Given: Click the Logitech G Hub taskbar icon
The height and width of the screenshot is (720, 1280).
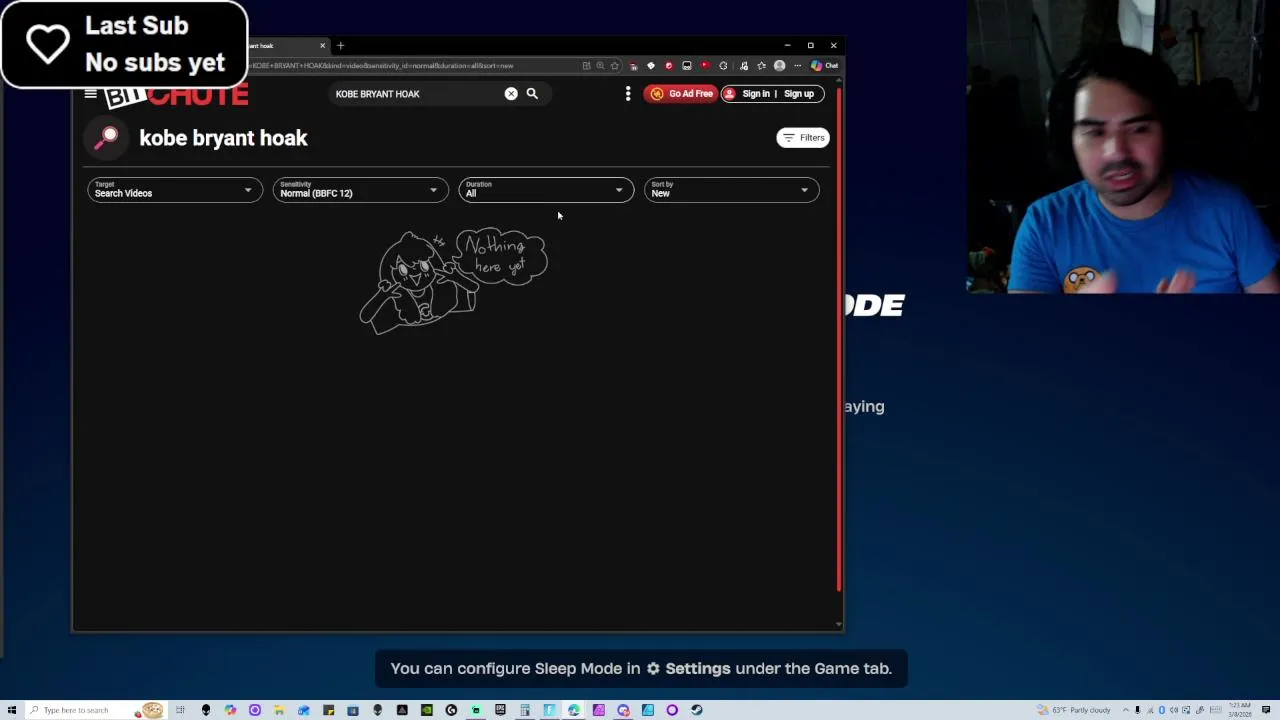Looking at the screenshot, I should (451, 710).
